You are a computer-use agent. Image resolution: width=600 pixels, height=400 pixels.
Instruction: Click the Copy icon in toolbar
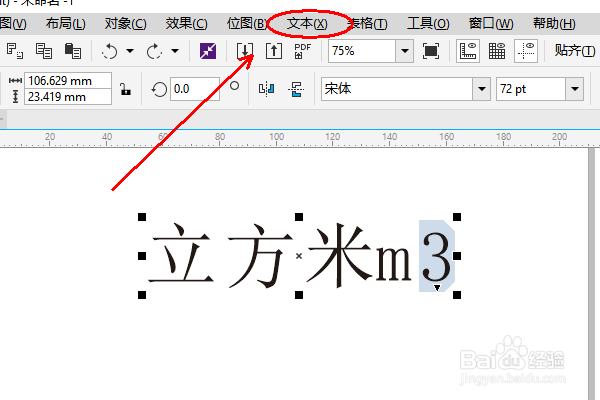click(44, 51)
